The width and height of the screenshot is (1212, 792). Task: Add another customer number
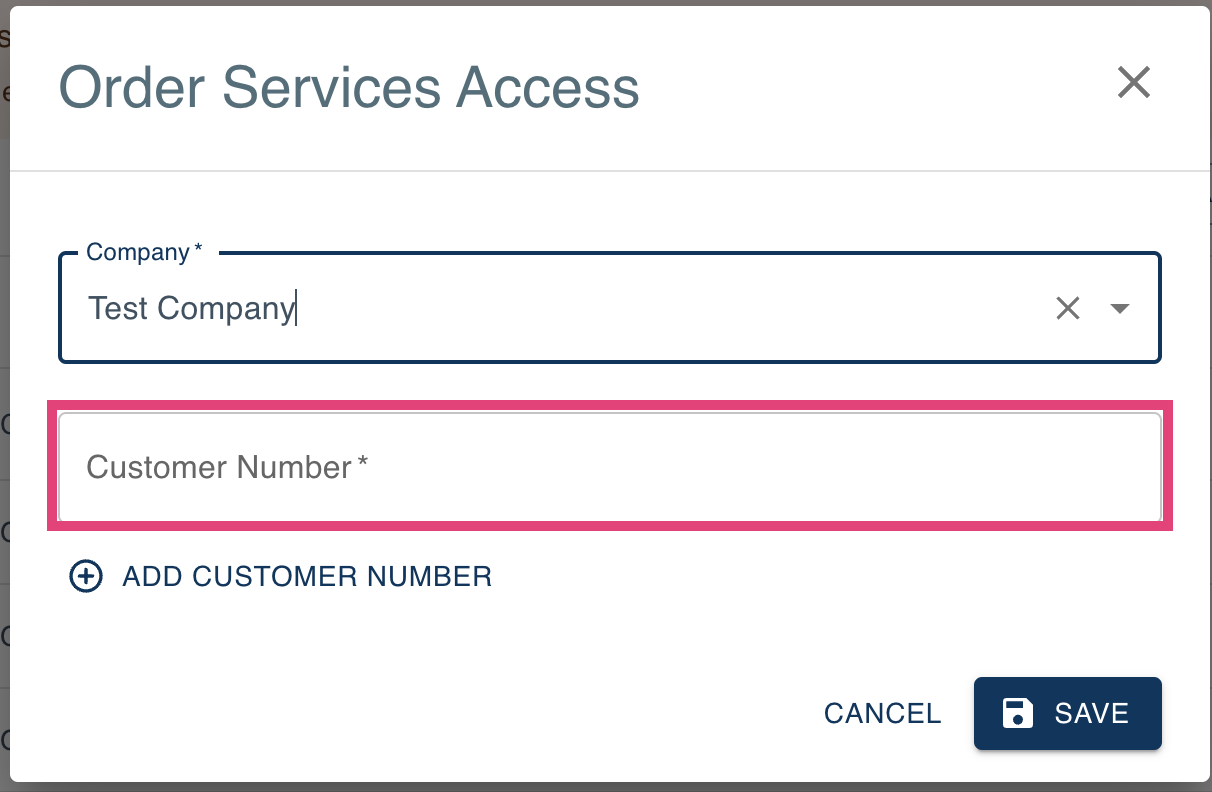(x=280, y=576)
